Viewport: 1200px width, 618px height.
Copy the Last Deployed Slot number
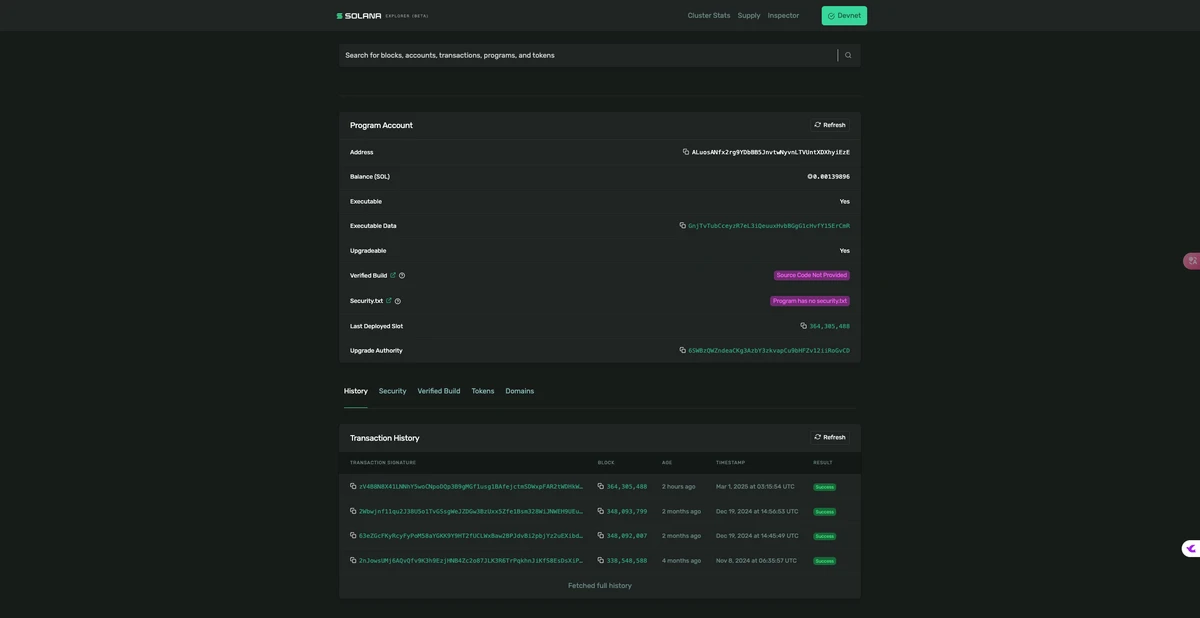[803, 326]
